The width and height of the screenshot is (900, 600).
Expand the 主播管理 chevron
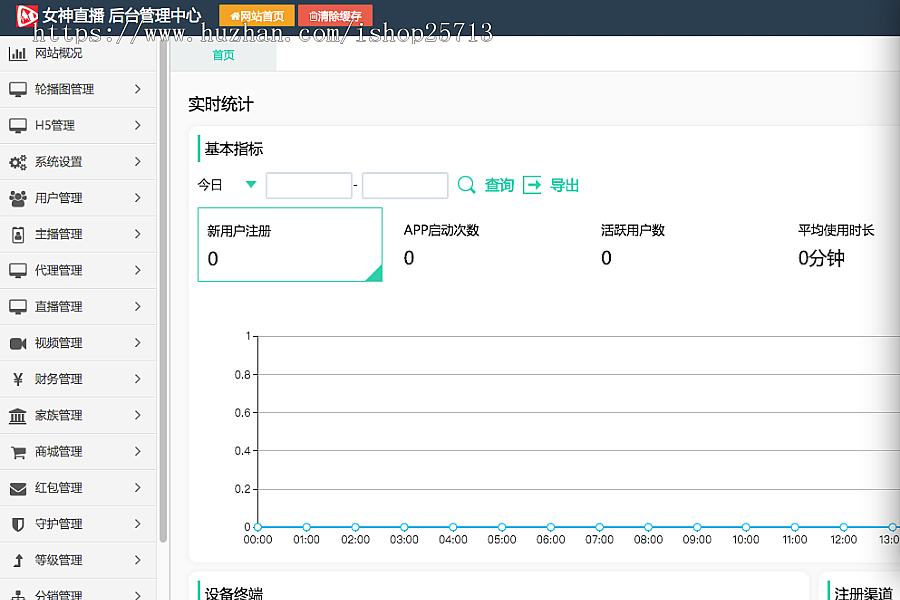coord(138,234)
